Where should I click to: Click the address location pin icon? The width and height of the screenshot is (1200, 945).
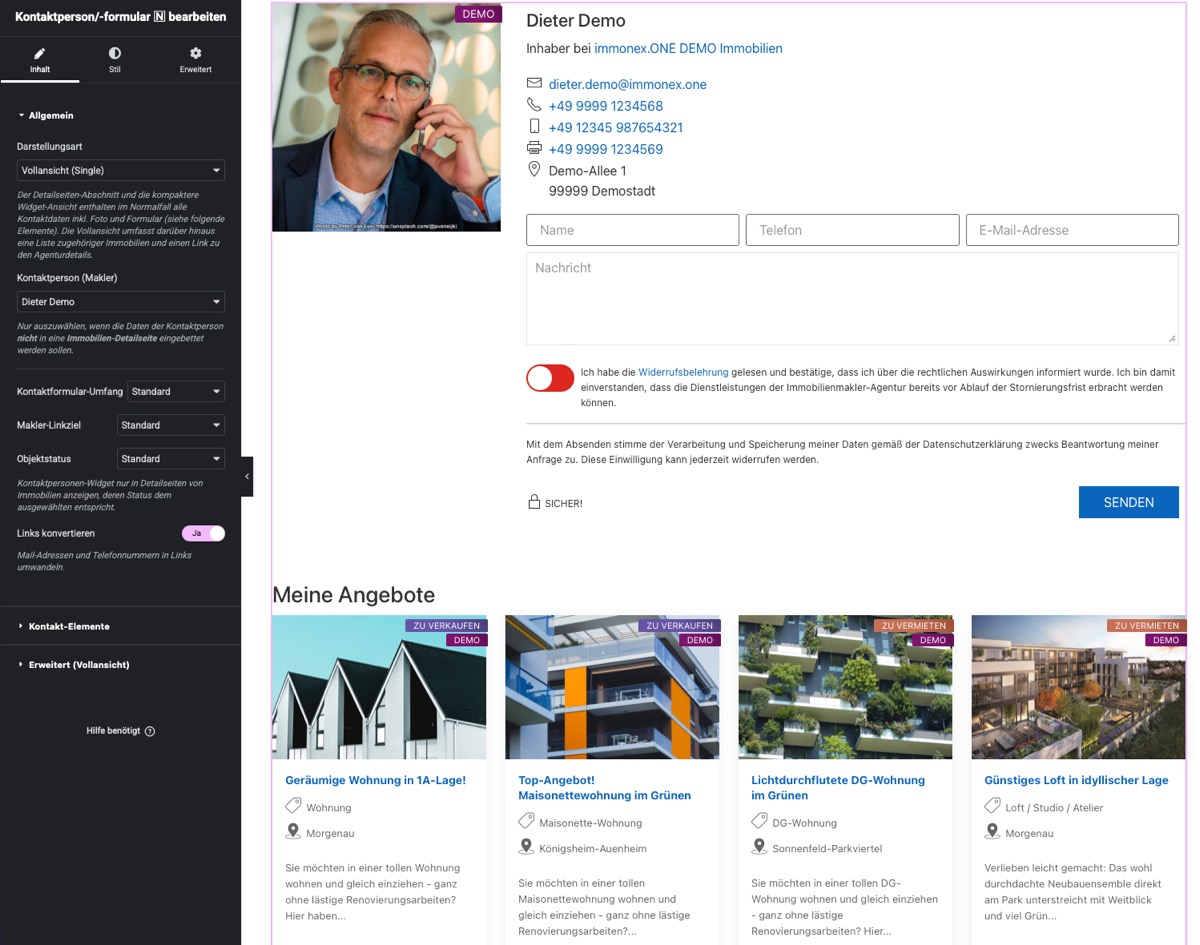click(x=534, y=169)
